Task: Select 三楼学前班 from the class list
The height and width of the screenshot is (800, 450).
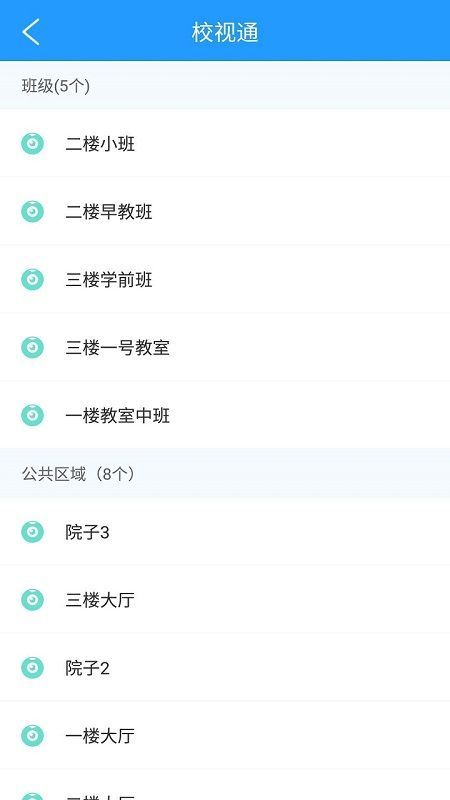Action: click(x=225, y=279)
